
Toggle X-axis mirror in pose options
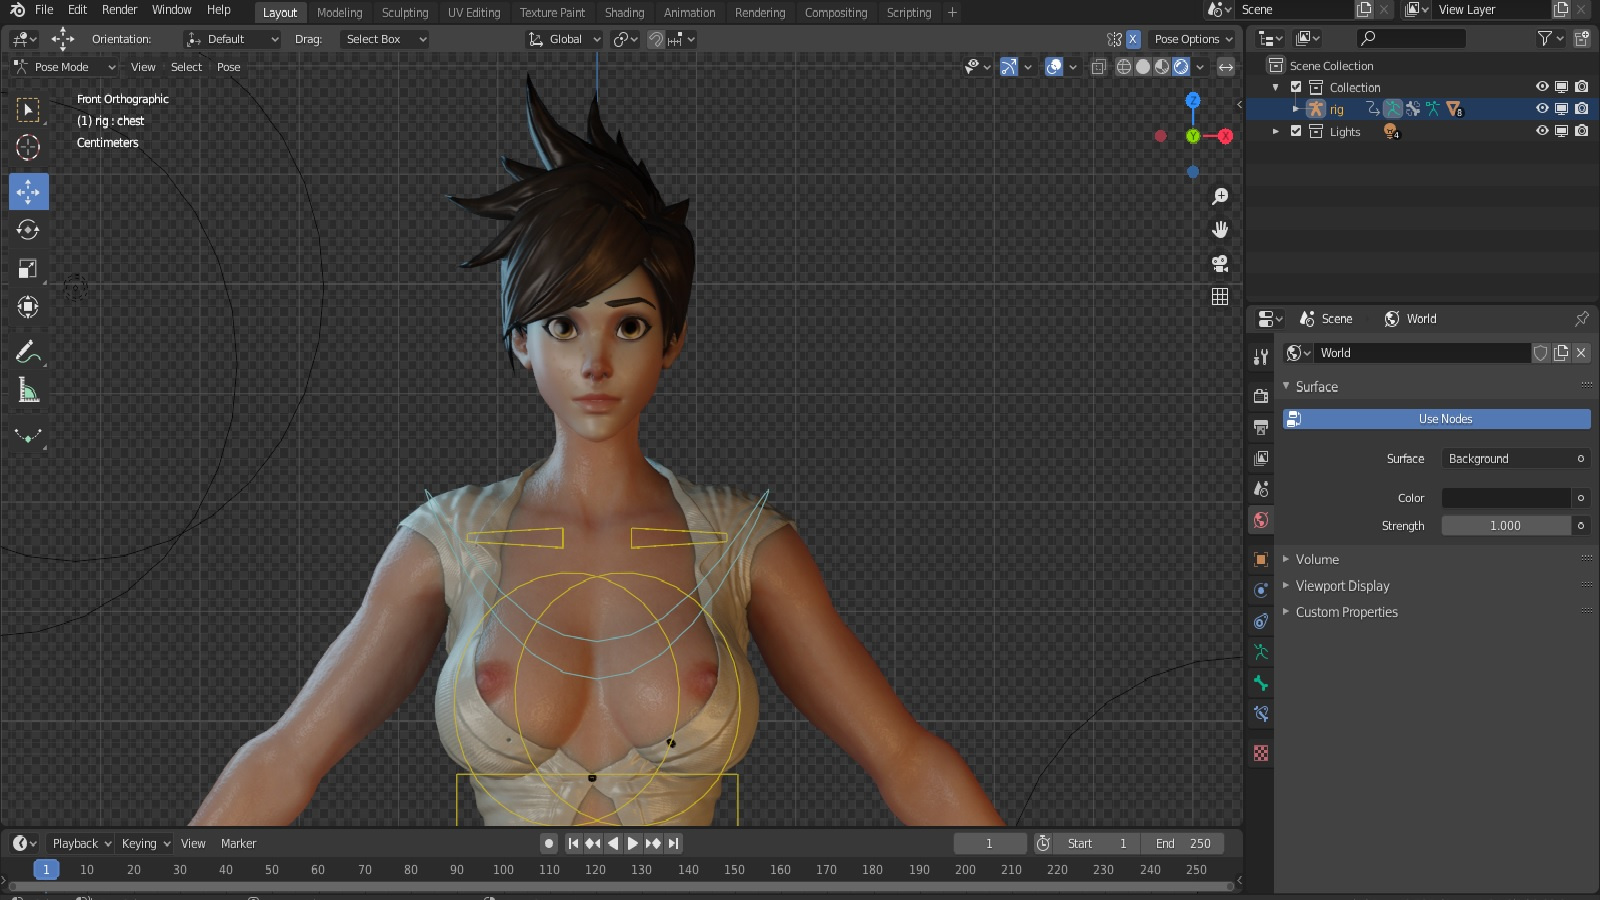click(1133, 39)
